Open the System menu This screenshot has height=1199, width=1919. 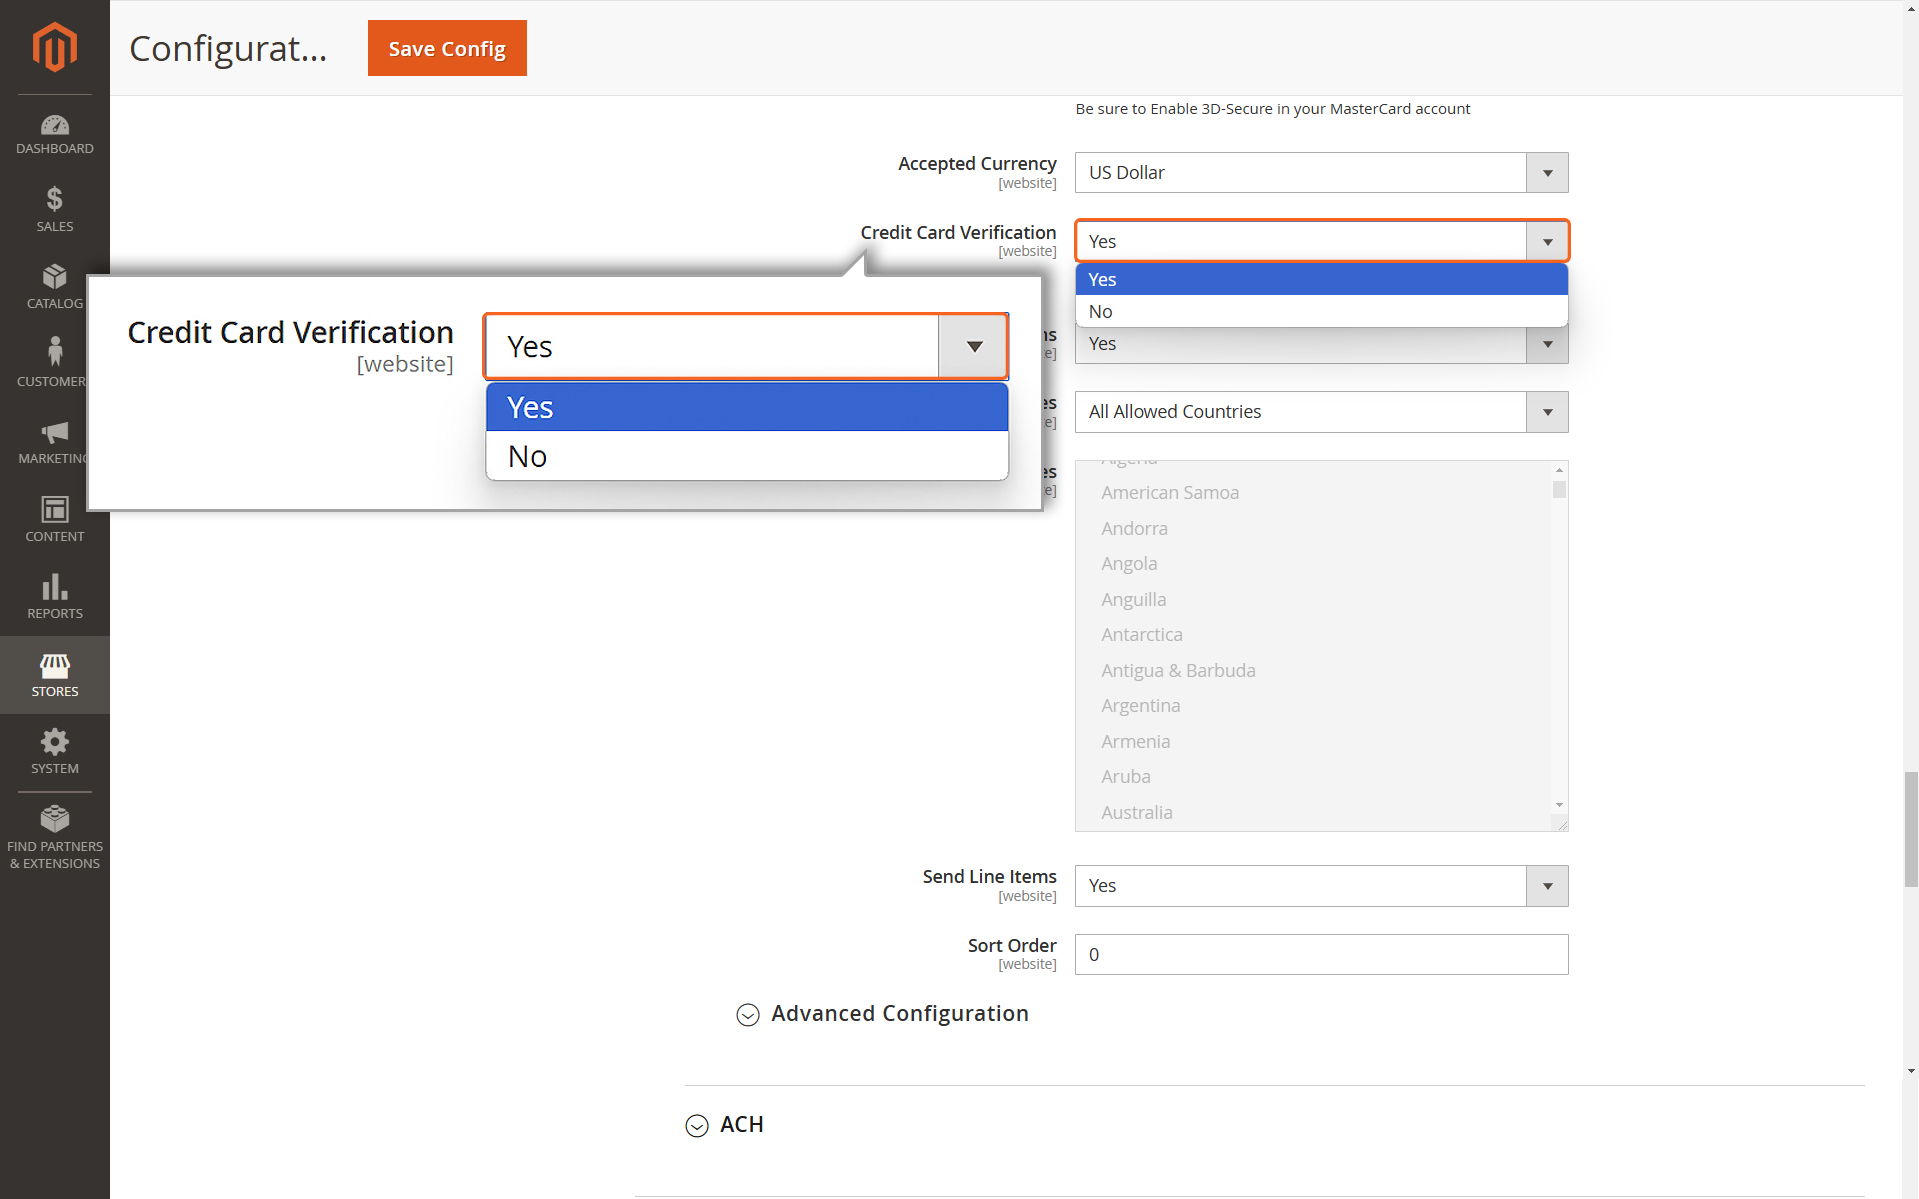pos(54,752)
